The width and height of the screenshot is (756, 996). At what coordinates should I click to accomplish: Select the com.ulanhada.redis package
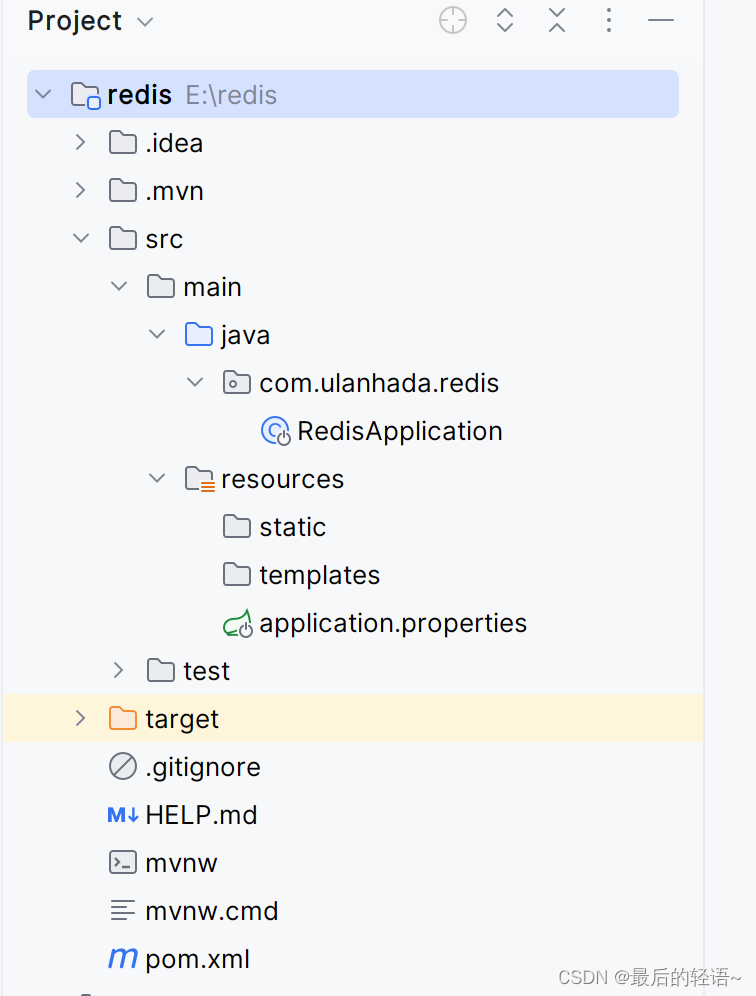(x=378, y=382)
